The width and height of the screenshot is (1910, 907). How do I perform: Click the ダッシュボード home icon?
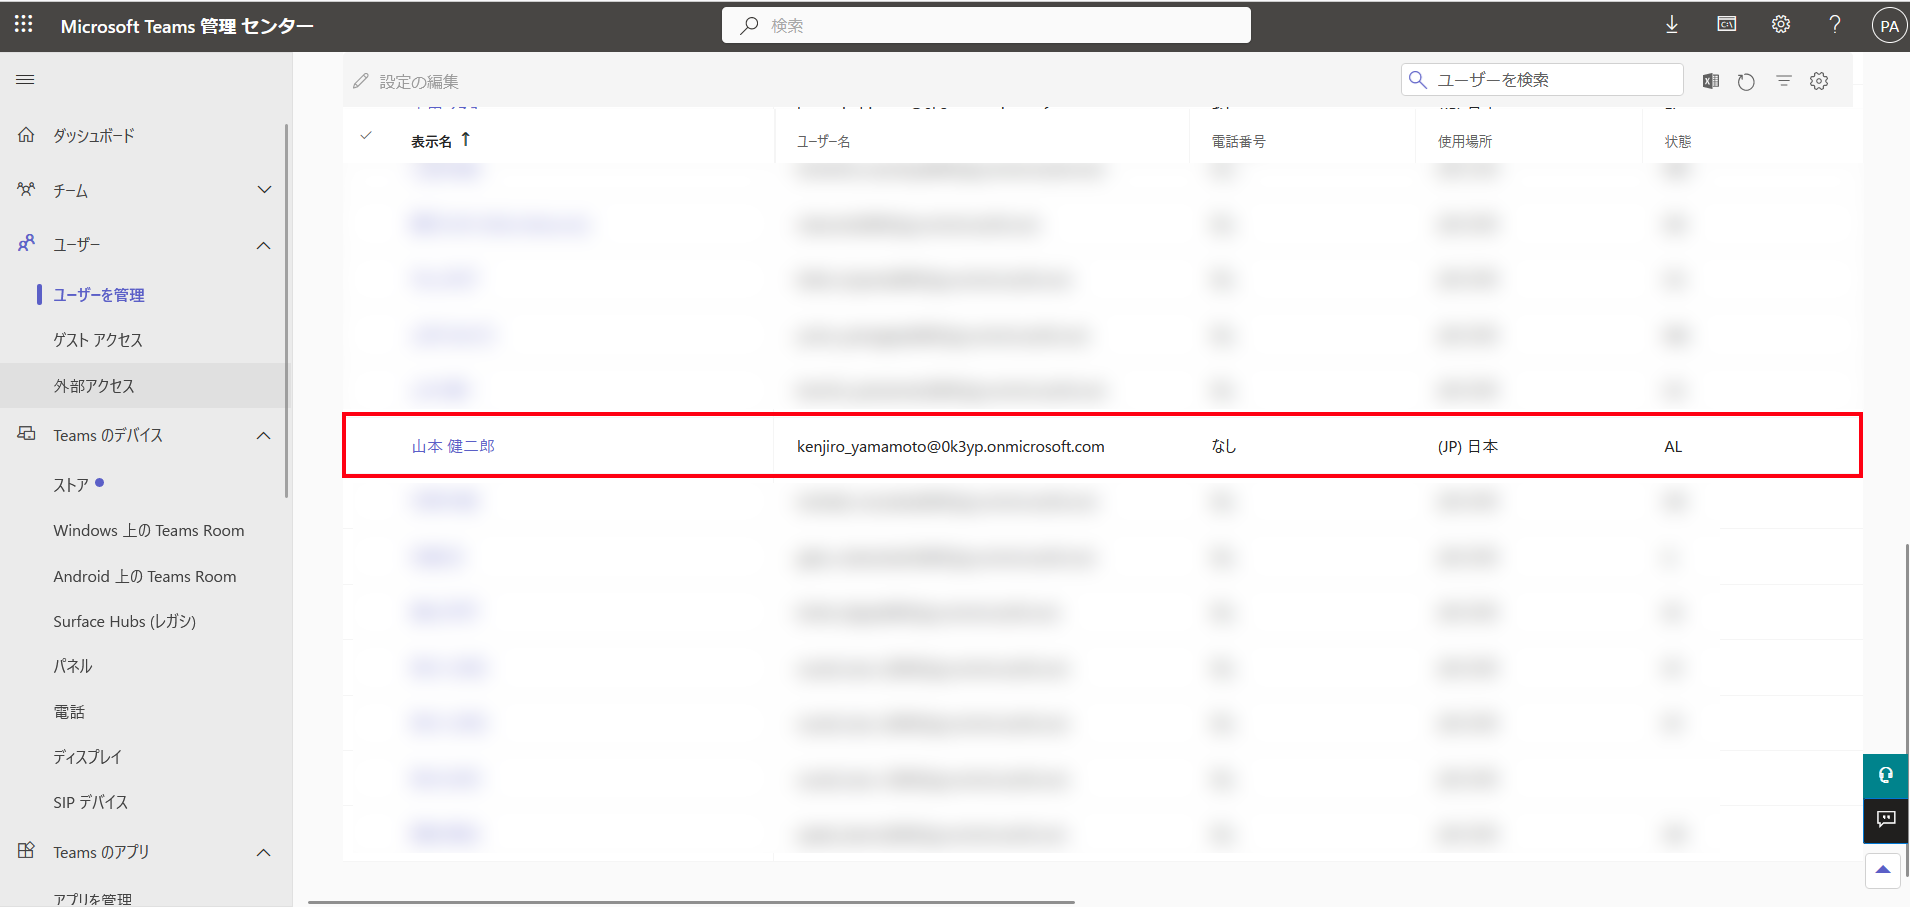(27, 135)
